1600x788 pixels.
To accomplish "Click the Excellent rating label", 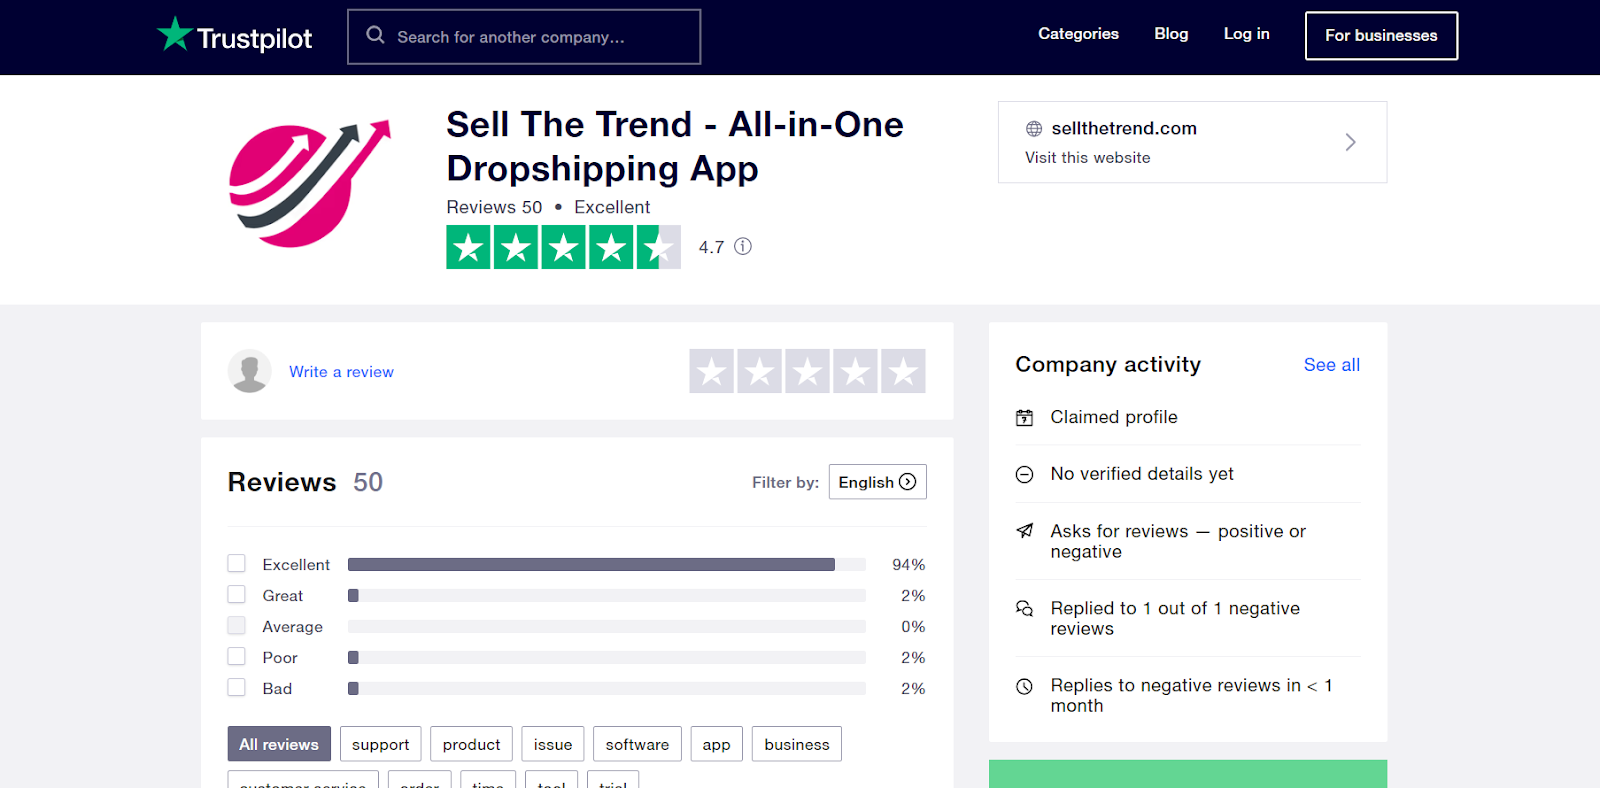I will click(x=296, y=565).
